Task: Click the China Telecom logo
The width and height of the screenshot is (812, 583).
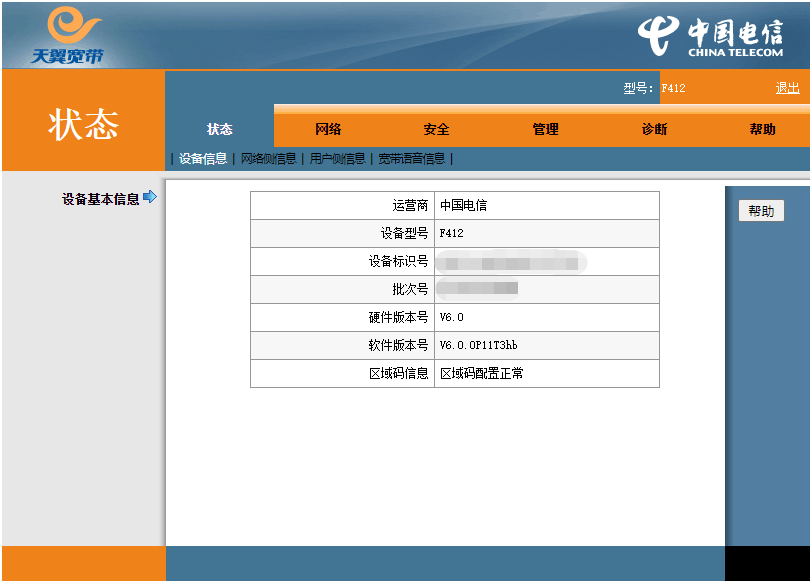Action: 710,36
